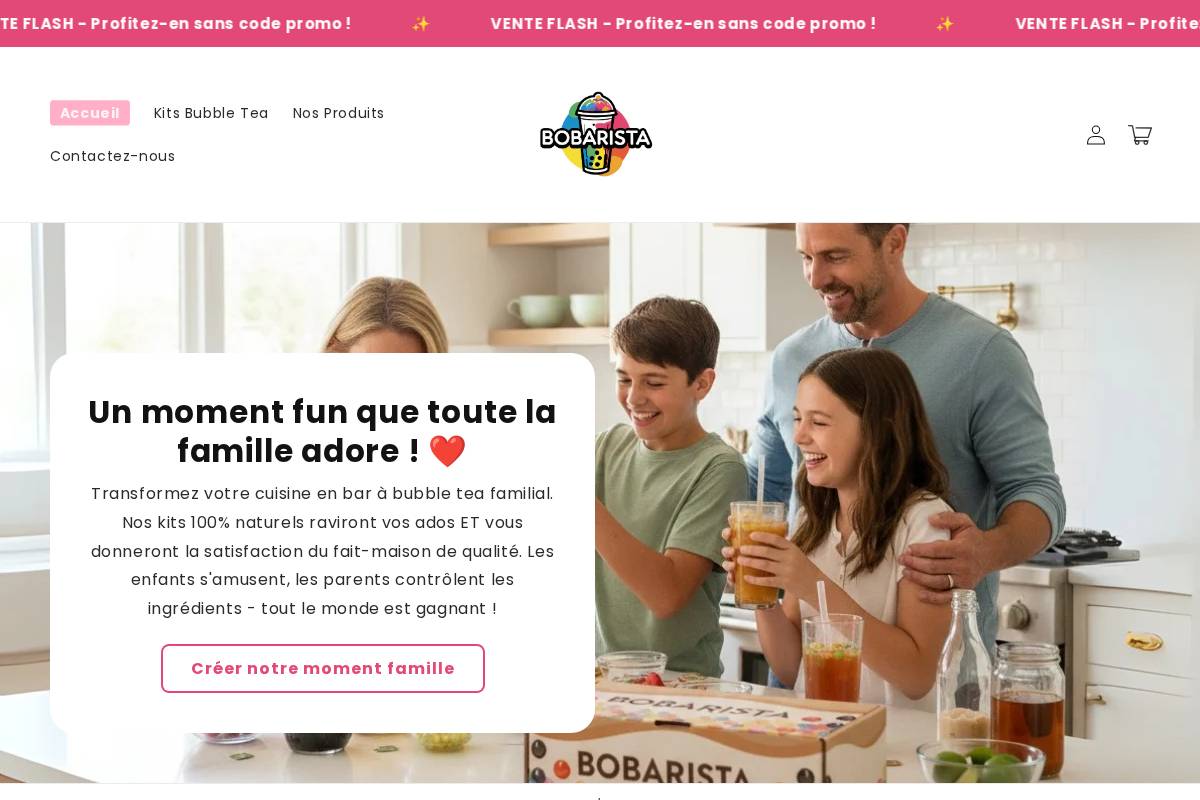Open the shopping cart icon

[x=1140, y=135]
